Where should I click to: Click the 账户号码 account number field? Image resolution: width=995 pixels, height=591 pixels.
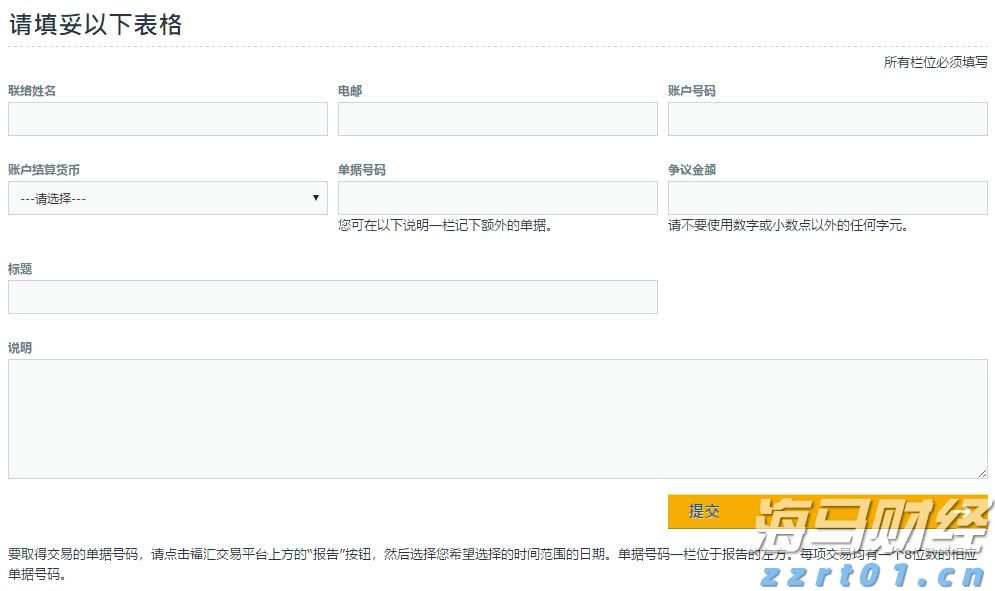(x=826, y=119)
